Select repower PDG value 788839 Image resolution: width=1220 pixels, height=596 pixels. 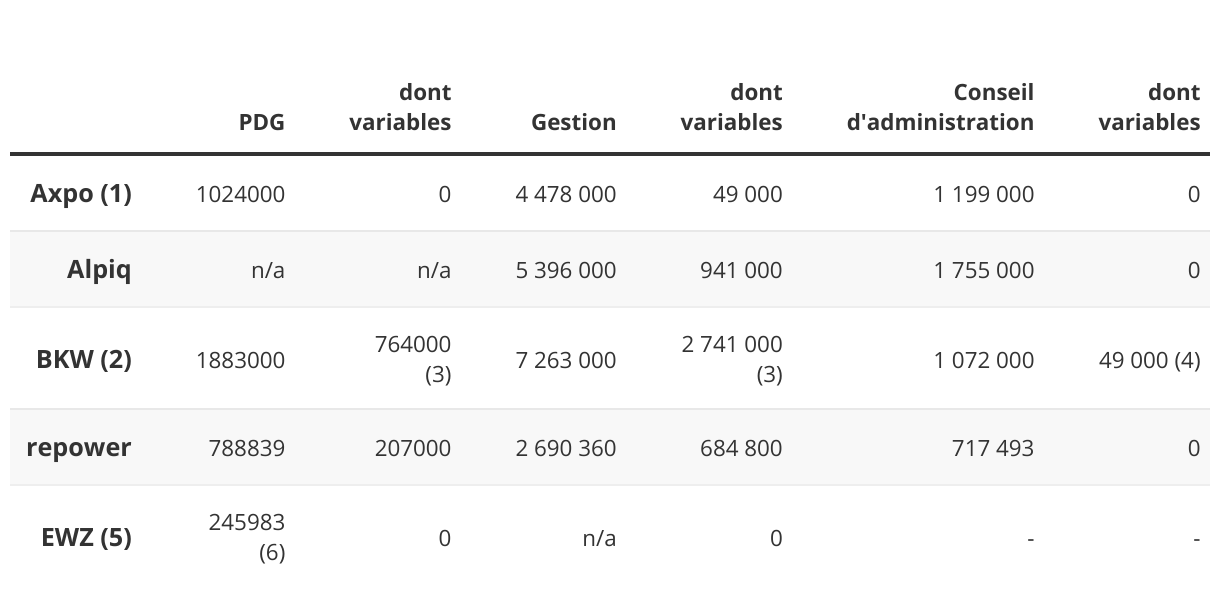click(x=246, y=449)
